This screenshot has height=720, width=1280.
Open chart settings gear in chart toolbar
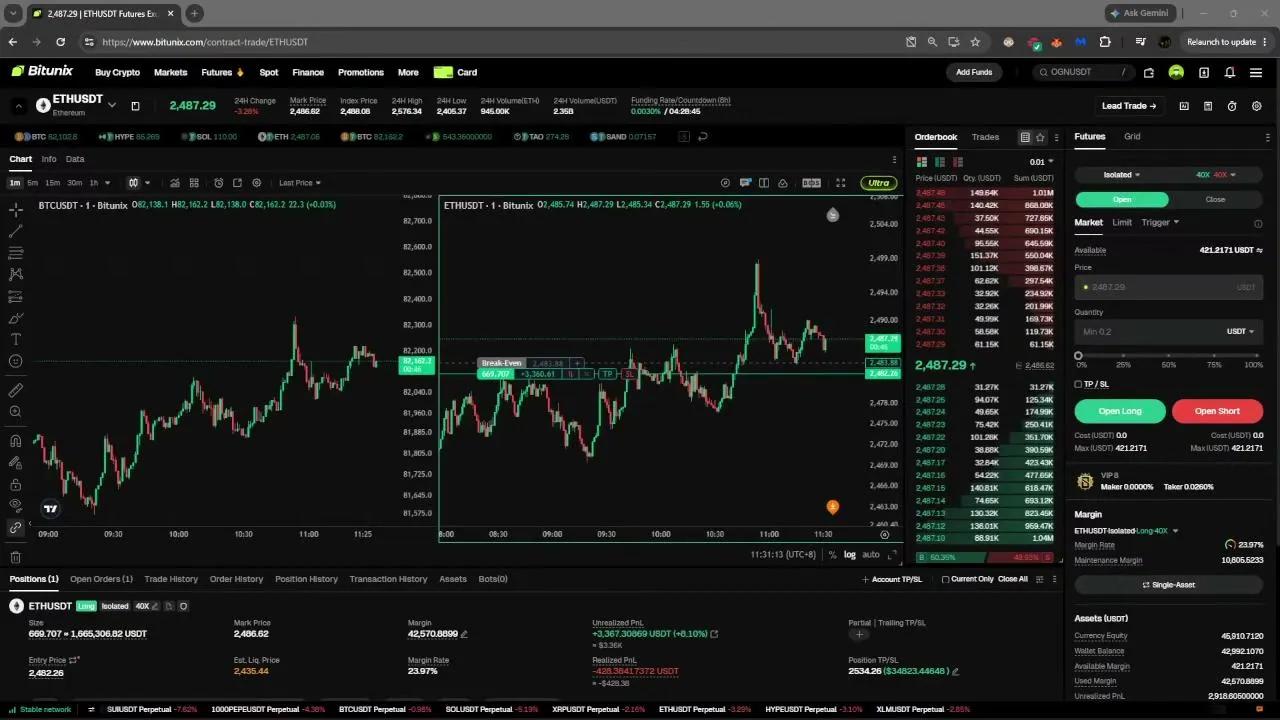[x=257, y=183]
